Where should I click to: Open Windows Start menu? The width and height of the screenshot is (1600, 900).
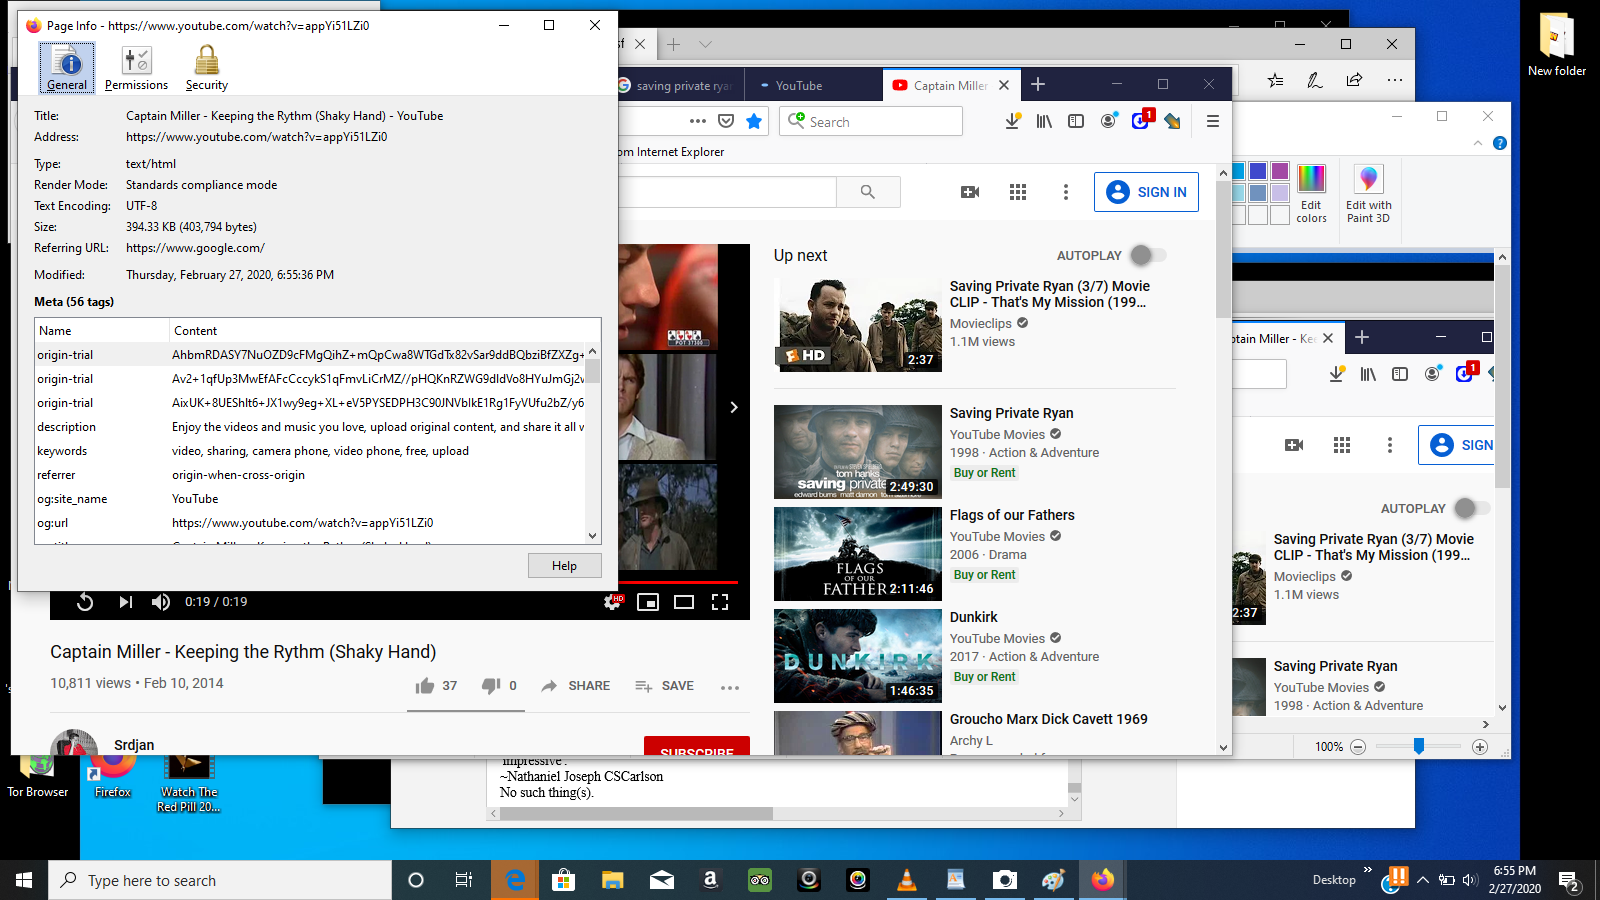pyautogui.click(x=24, y=880)
